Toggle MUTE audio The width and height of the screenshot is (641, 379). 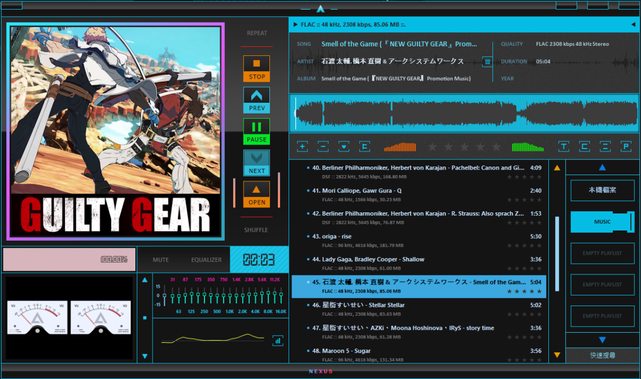coord(160,260)
